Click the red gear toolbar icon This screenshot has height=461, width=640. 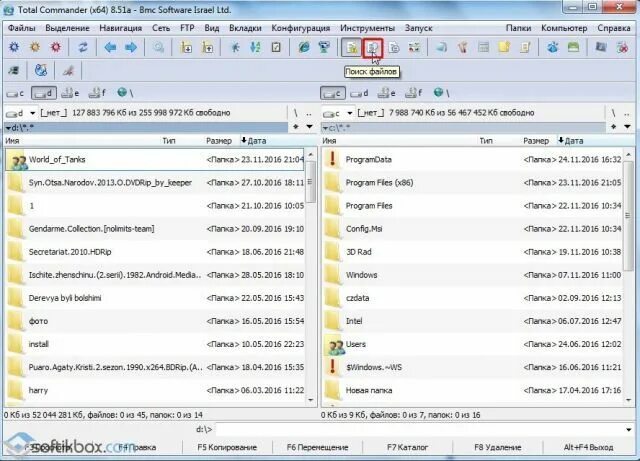tap(56, 47)
